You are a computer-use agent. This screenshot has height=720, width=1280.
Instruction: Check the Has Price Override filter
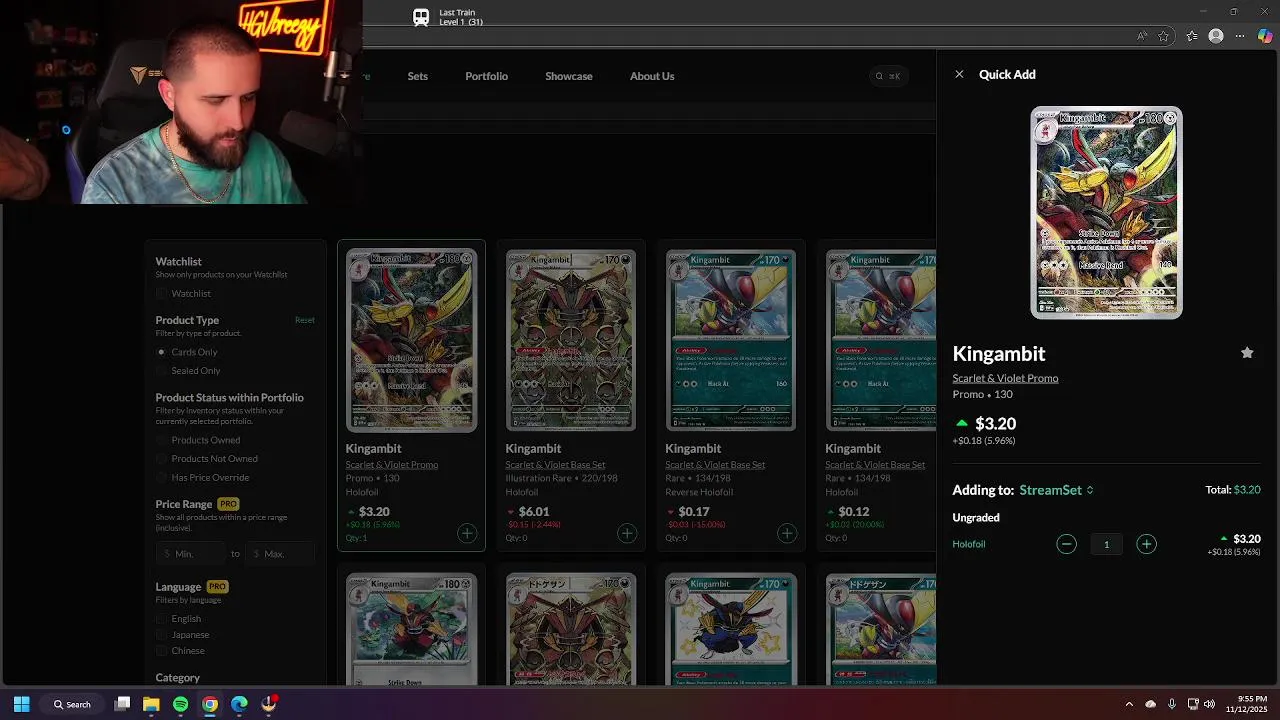click(x=162, y=477)
